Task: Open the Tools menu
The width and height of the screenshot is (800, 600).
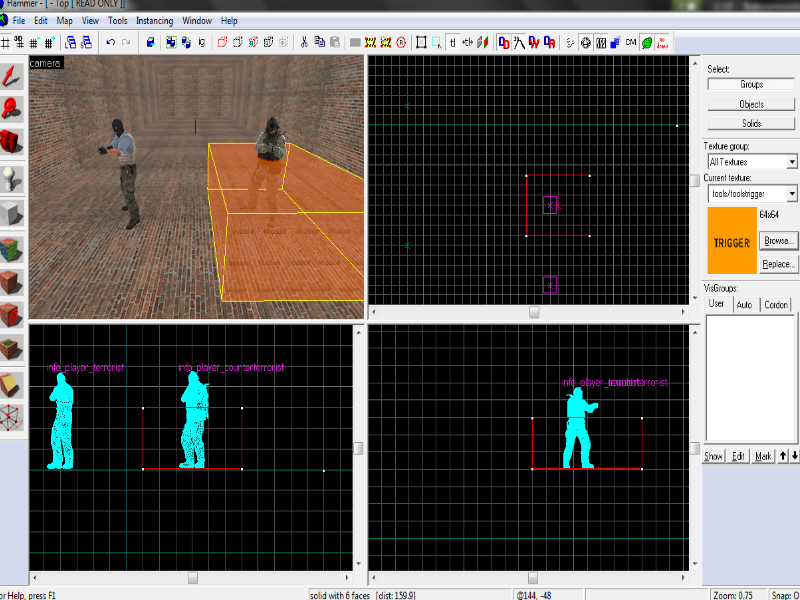Action: (117, 21)
